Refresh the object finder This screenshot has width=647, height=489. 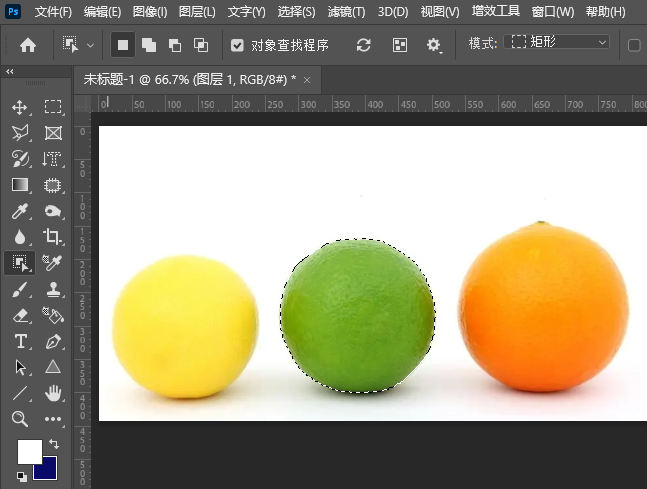tap(364, 45)
